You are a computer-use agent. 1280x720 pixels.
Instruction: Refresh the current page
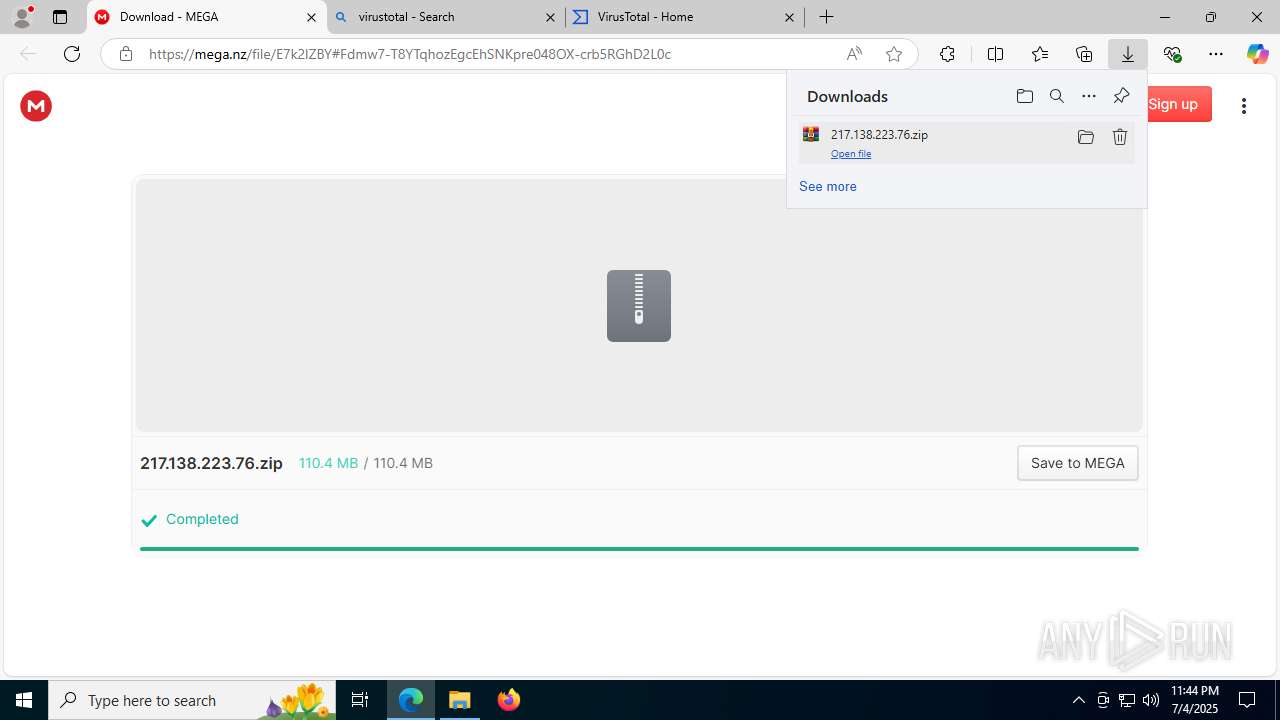pos(72,54)
